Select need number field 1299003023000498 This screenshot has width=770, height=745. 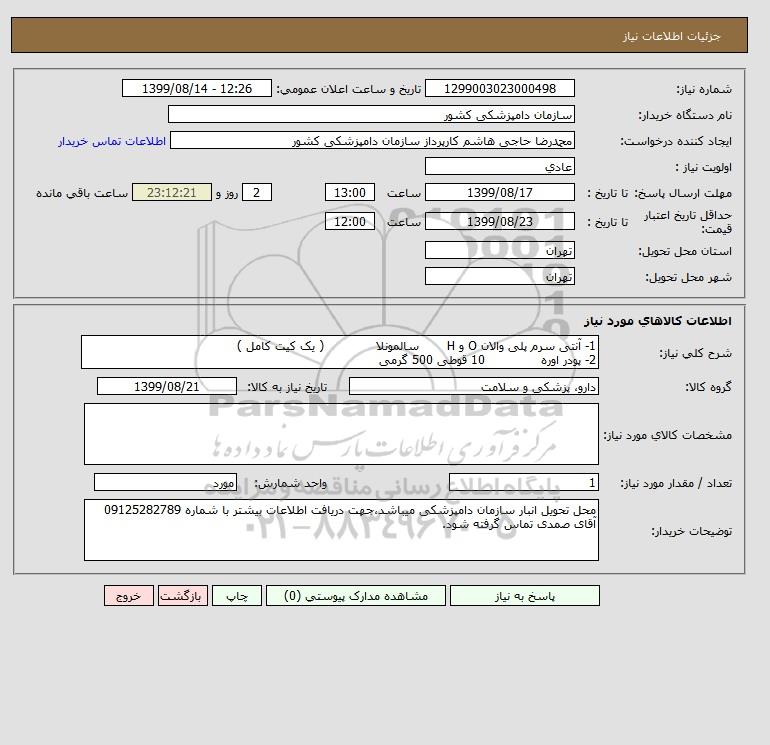(499, 88)
